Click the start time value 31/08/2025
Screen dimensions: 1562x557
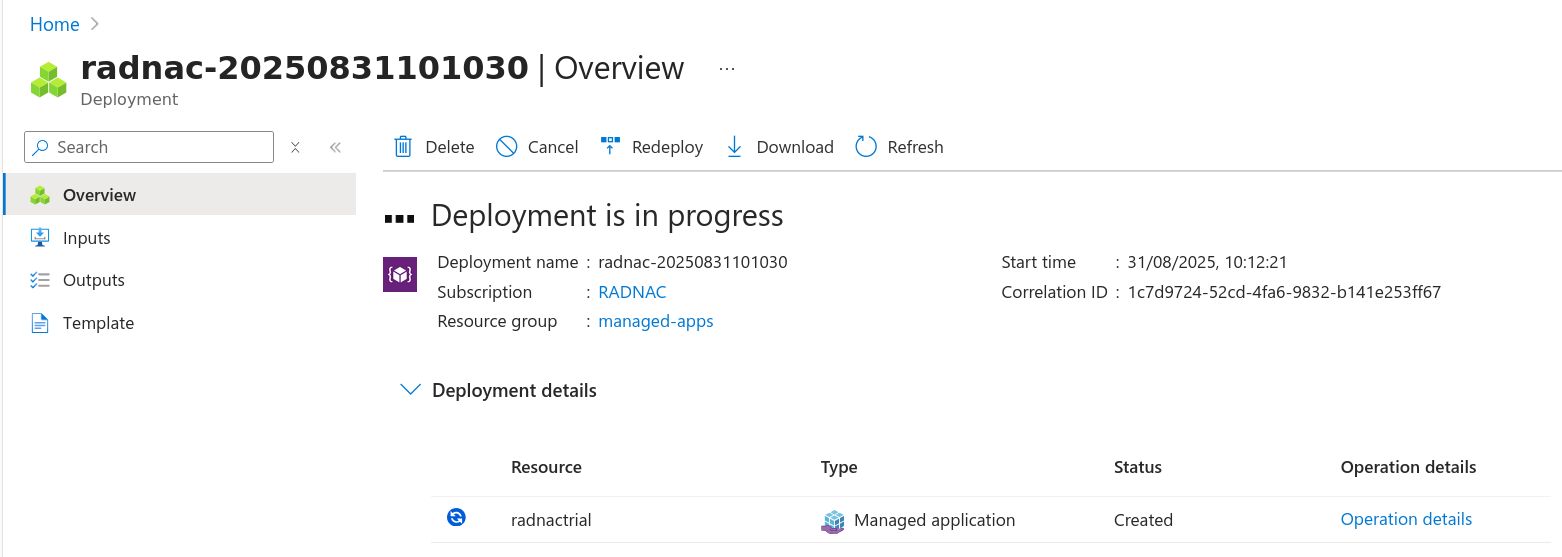[1207, 262]
